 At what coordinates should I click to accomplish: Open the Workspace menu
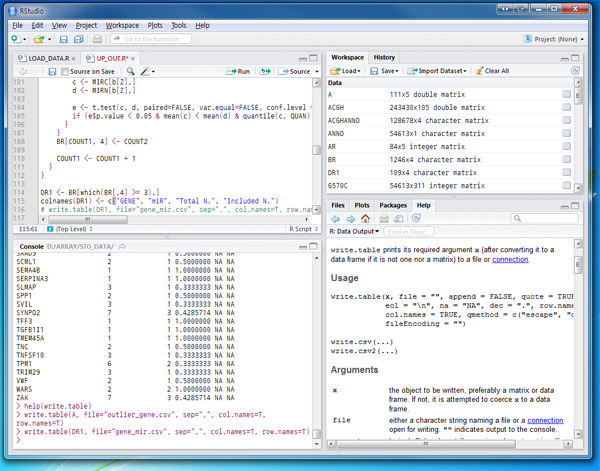[122, 25]
